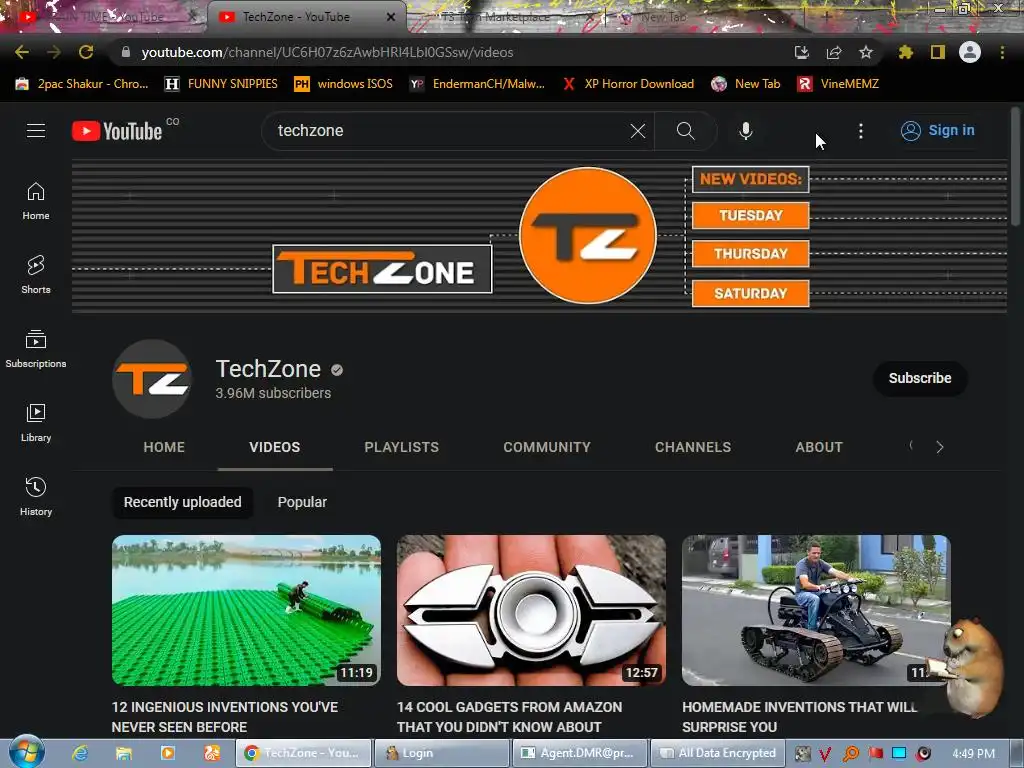1024x768 pixels.
Task: Open Windows Media Player on taskbar
Action: pos(168,753)
